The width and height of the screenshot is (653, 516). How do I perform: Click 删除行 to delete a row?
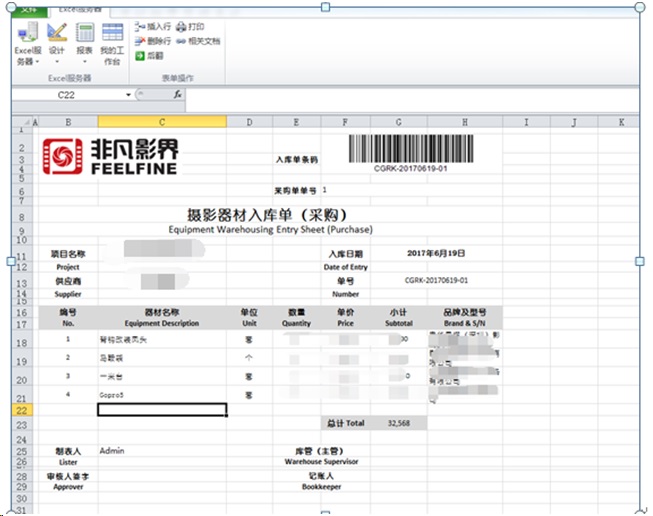[152, 42]
